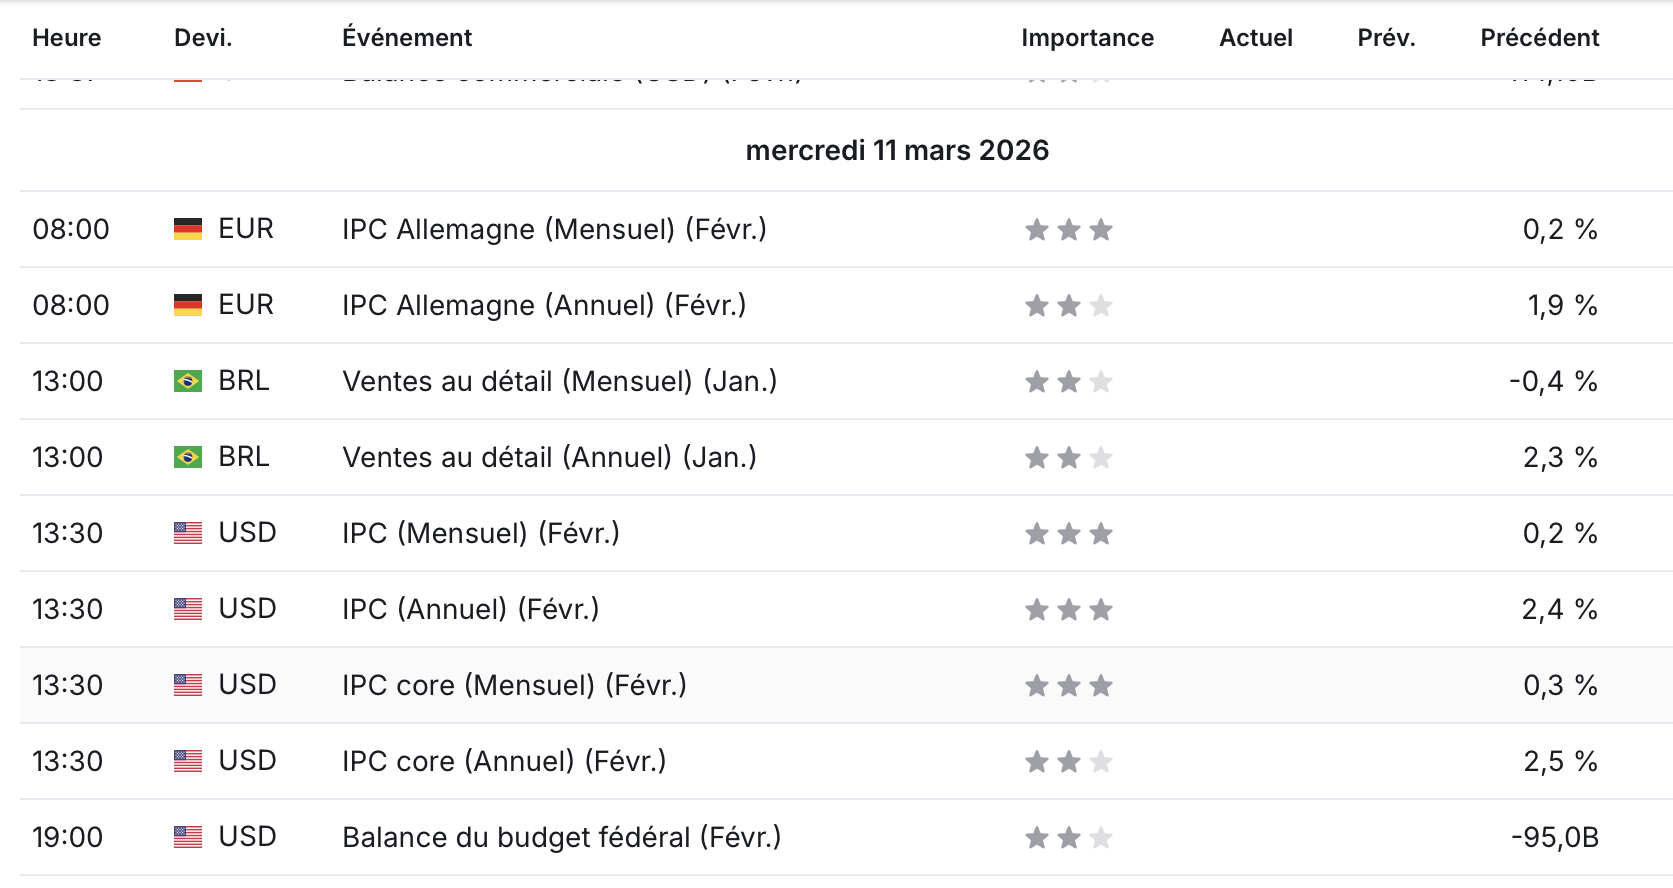Open IPC (Annuel) (Févr.) event details
This screenshot has width=1673, height=888.
click(470, 609)
